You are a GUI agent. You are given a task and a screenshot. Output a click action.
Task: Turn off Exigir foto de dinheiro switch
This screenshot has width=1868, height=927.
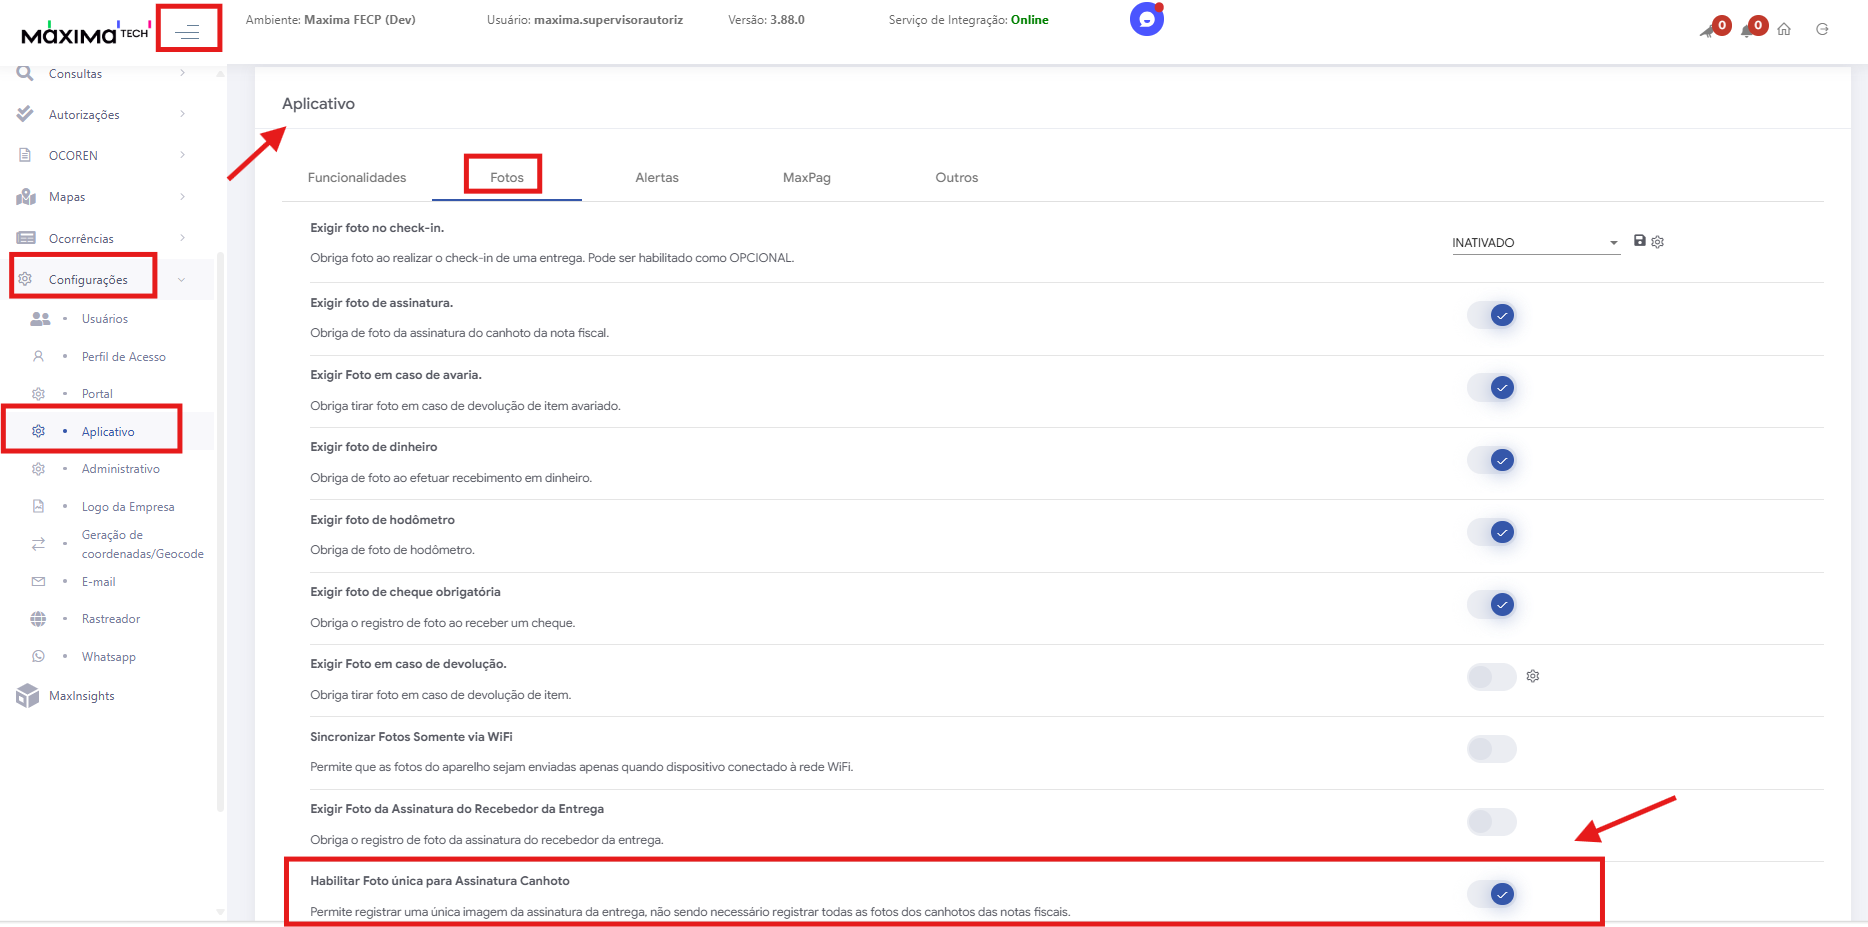click(1492, 460)
